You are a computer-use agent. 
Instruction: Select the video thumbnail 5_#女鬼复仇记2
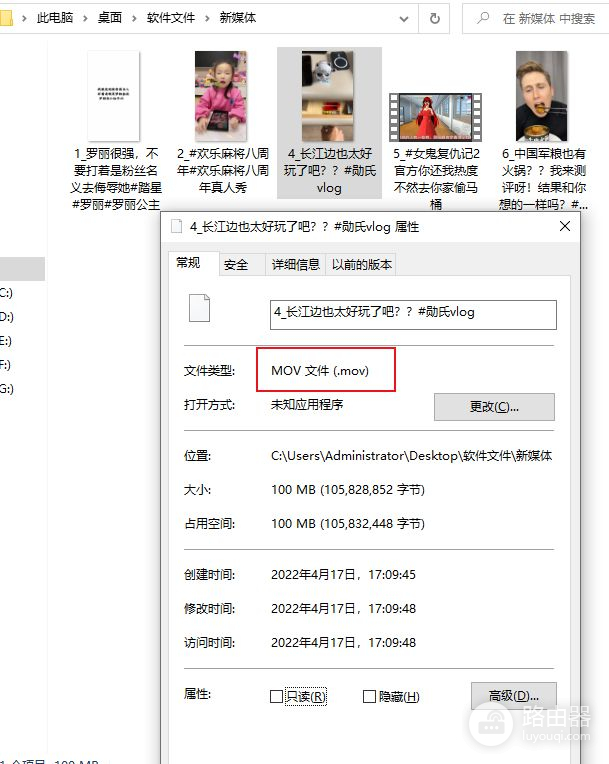[435, 117]
